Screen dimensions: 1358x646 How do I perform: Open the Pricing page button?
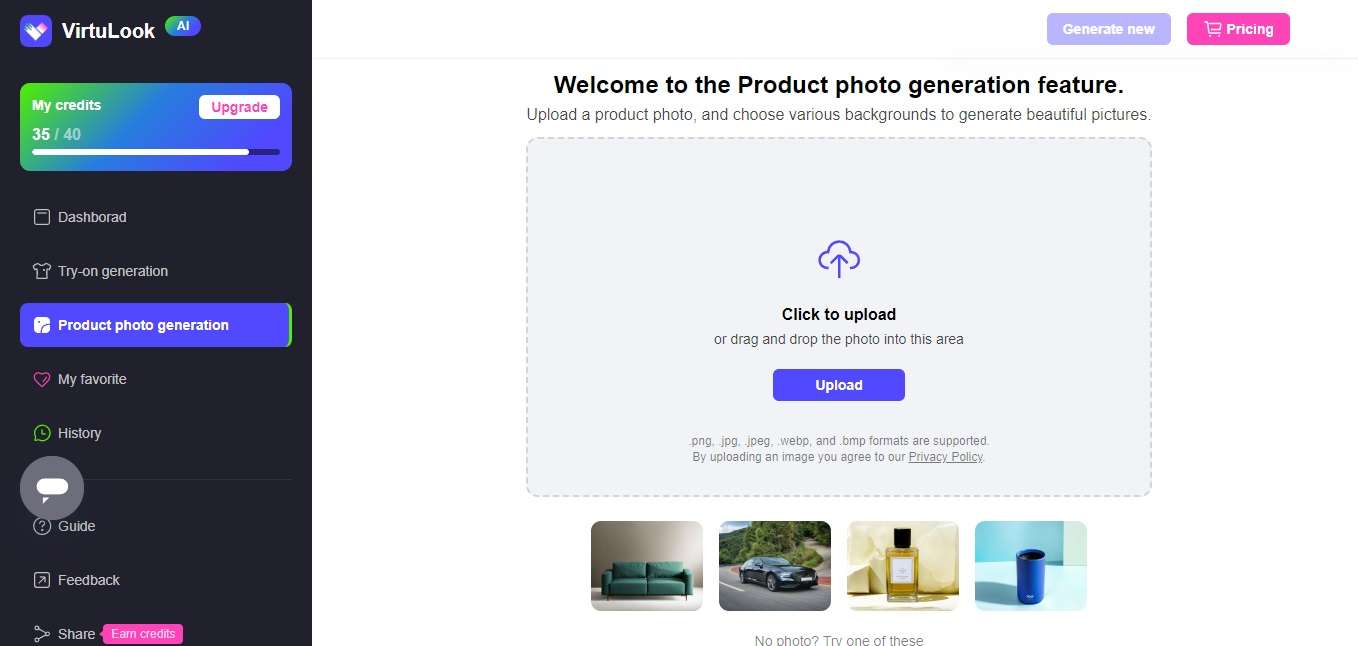tap(1238, 29)
